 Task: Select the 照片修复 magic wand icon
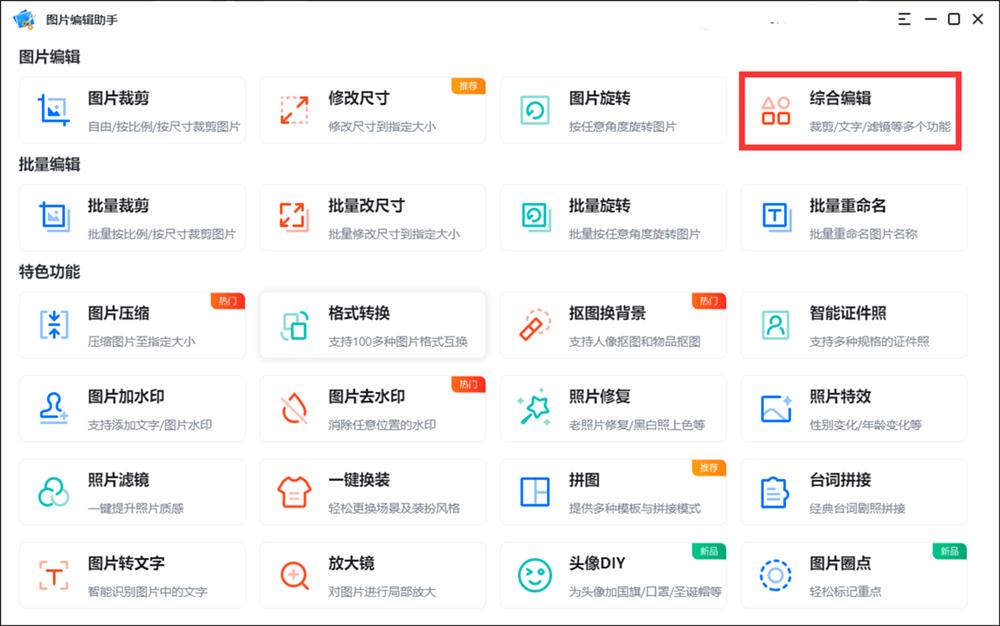[533, 408]
